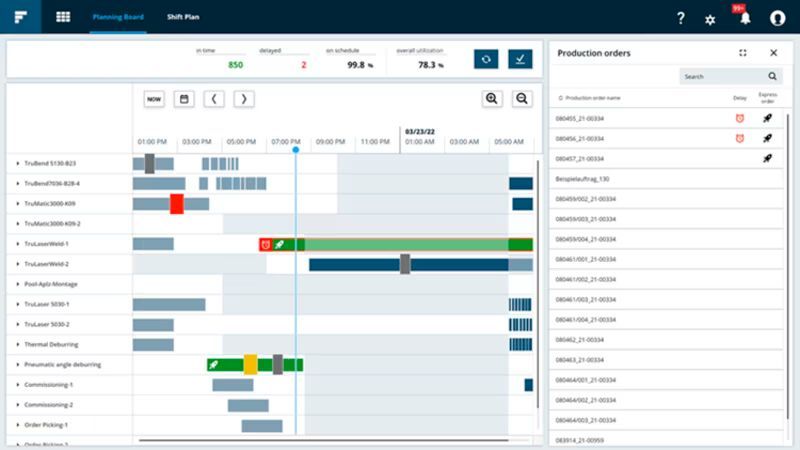Sort by Express order column header
800x450 pixels.
[x=767, y=98]
